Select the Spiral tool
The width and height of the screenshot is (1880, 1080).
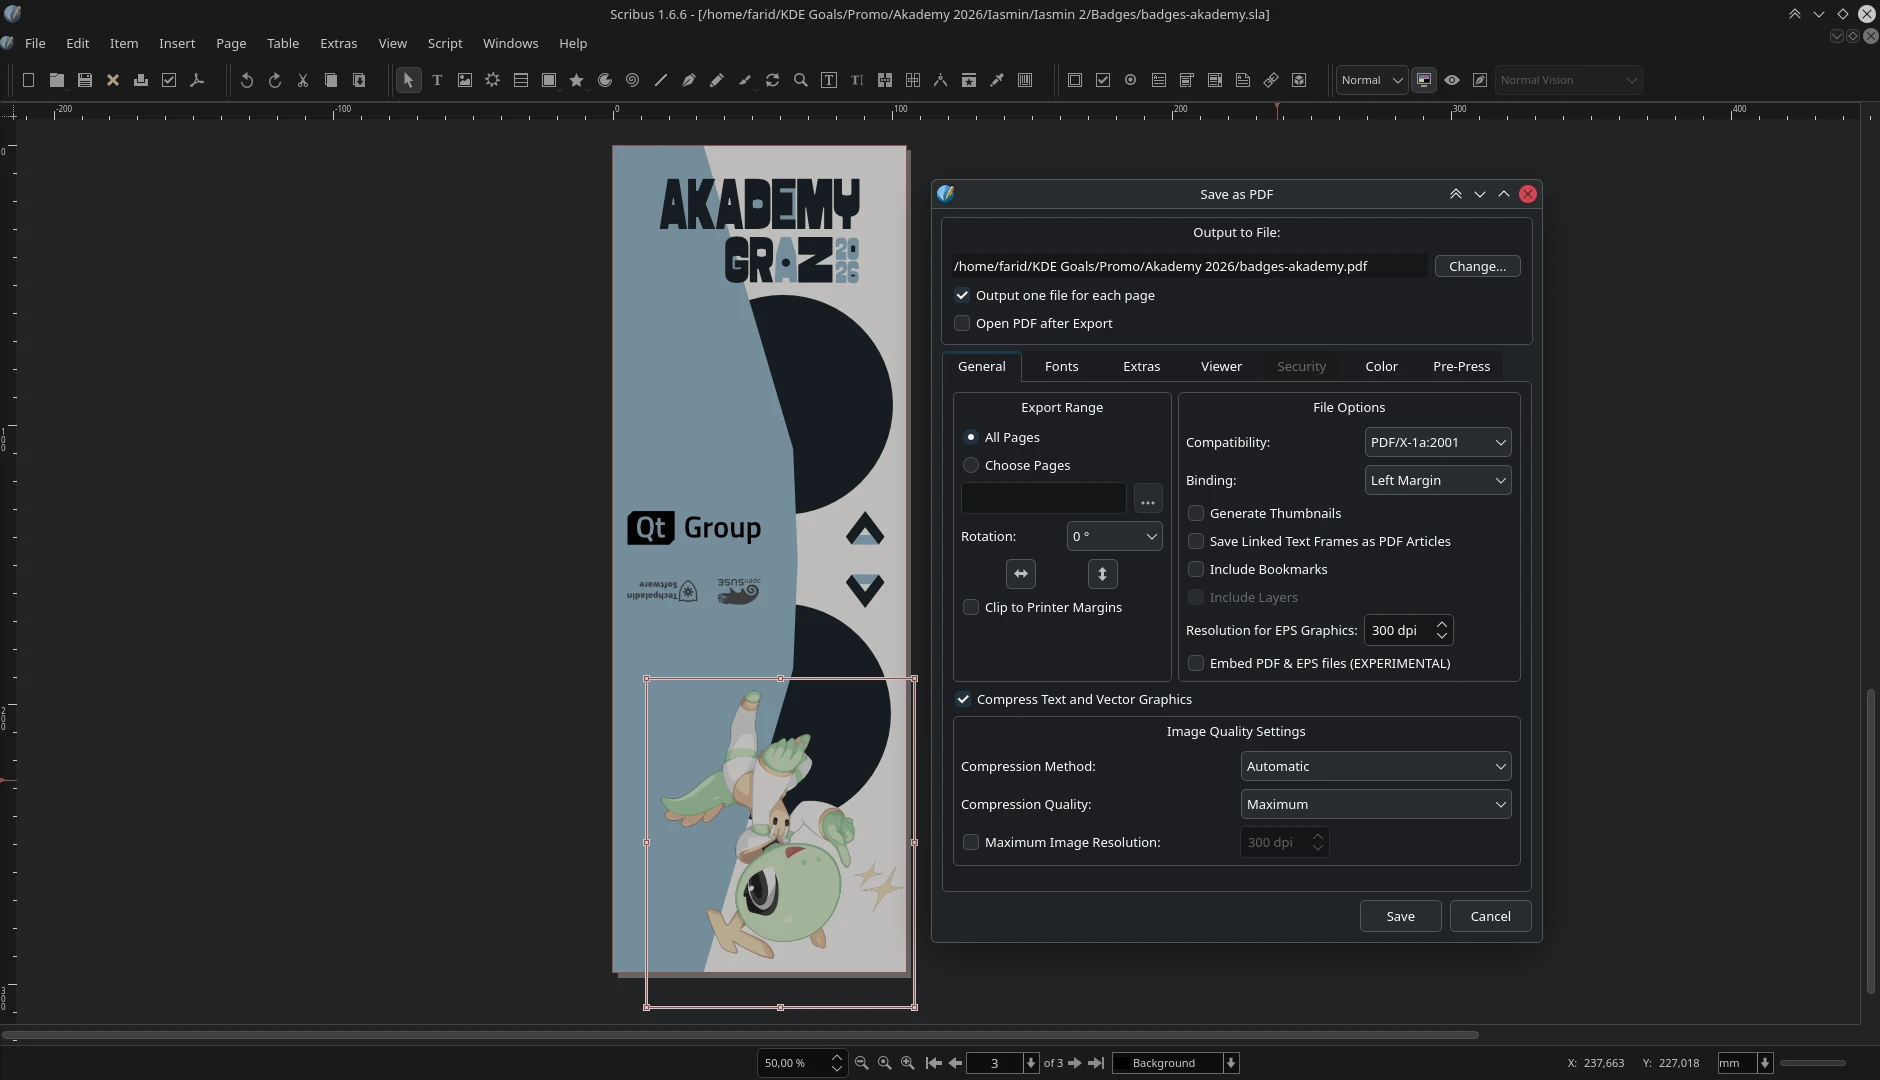[633, 80]
